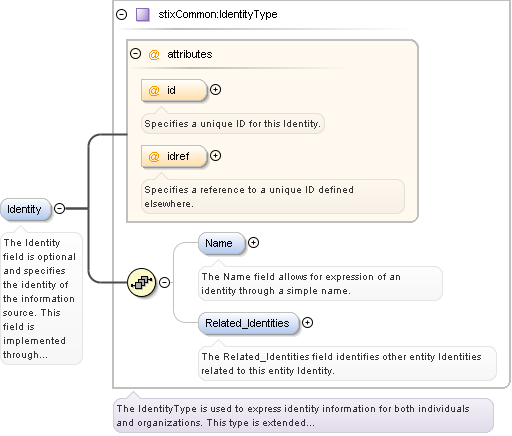Expand the Related_Identities element
This screenshot has height=436, width=512.
[x=307, y=323]
